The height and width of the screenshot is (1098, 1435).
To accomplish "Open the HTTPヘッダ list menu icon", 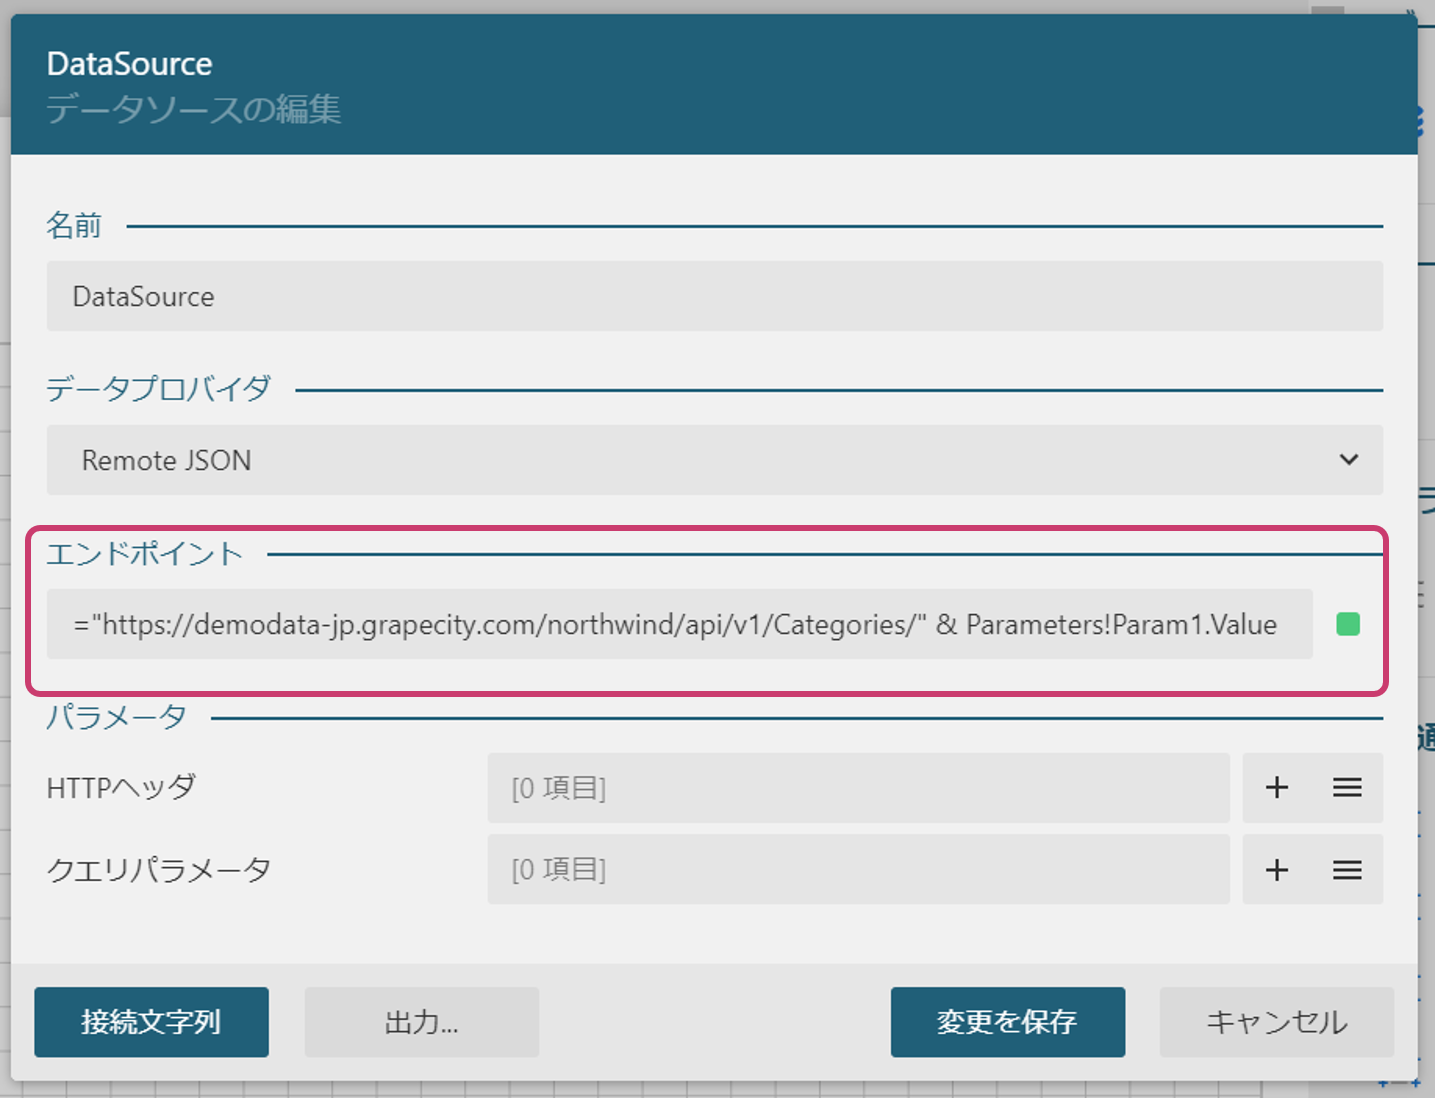I will tap(1347, 788).
